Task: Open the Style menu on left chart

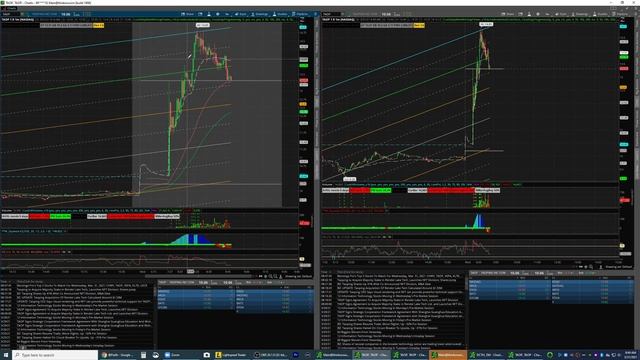Action: point(241,14)
